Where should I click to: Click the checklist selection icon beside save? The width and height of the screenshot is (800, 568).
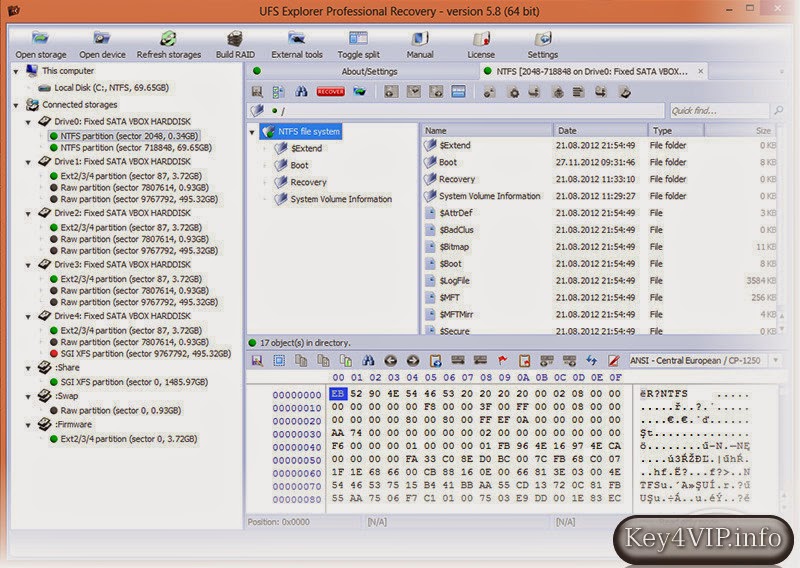click(279, 92)
